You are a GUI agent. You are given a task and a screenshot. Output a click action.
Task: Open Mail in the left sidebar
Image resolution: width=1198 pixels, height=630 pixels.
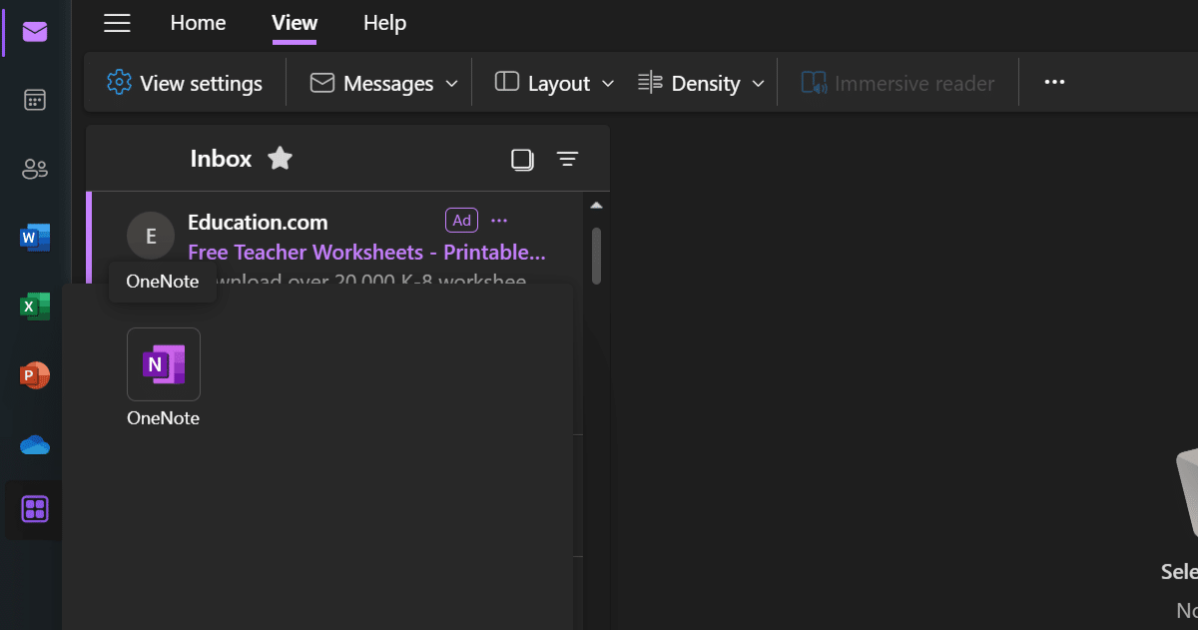[x=35, y=32]
